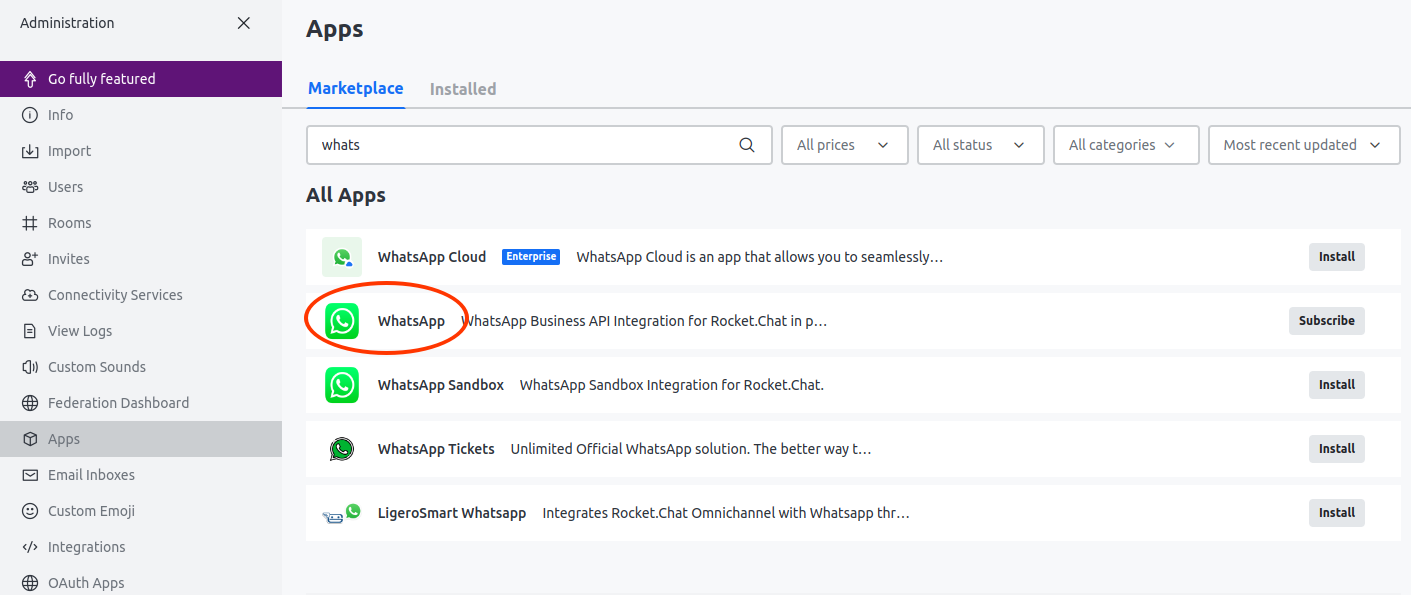Subscribe to the WhatsApp app
1411x595 pixels.
point(1326,321)
